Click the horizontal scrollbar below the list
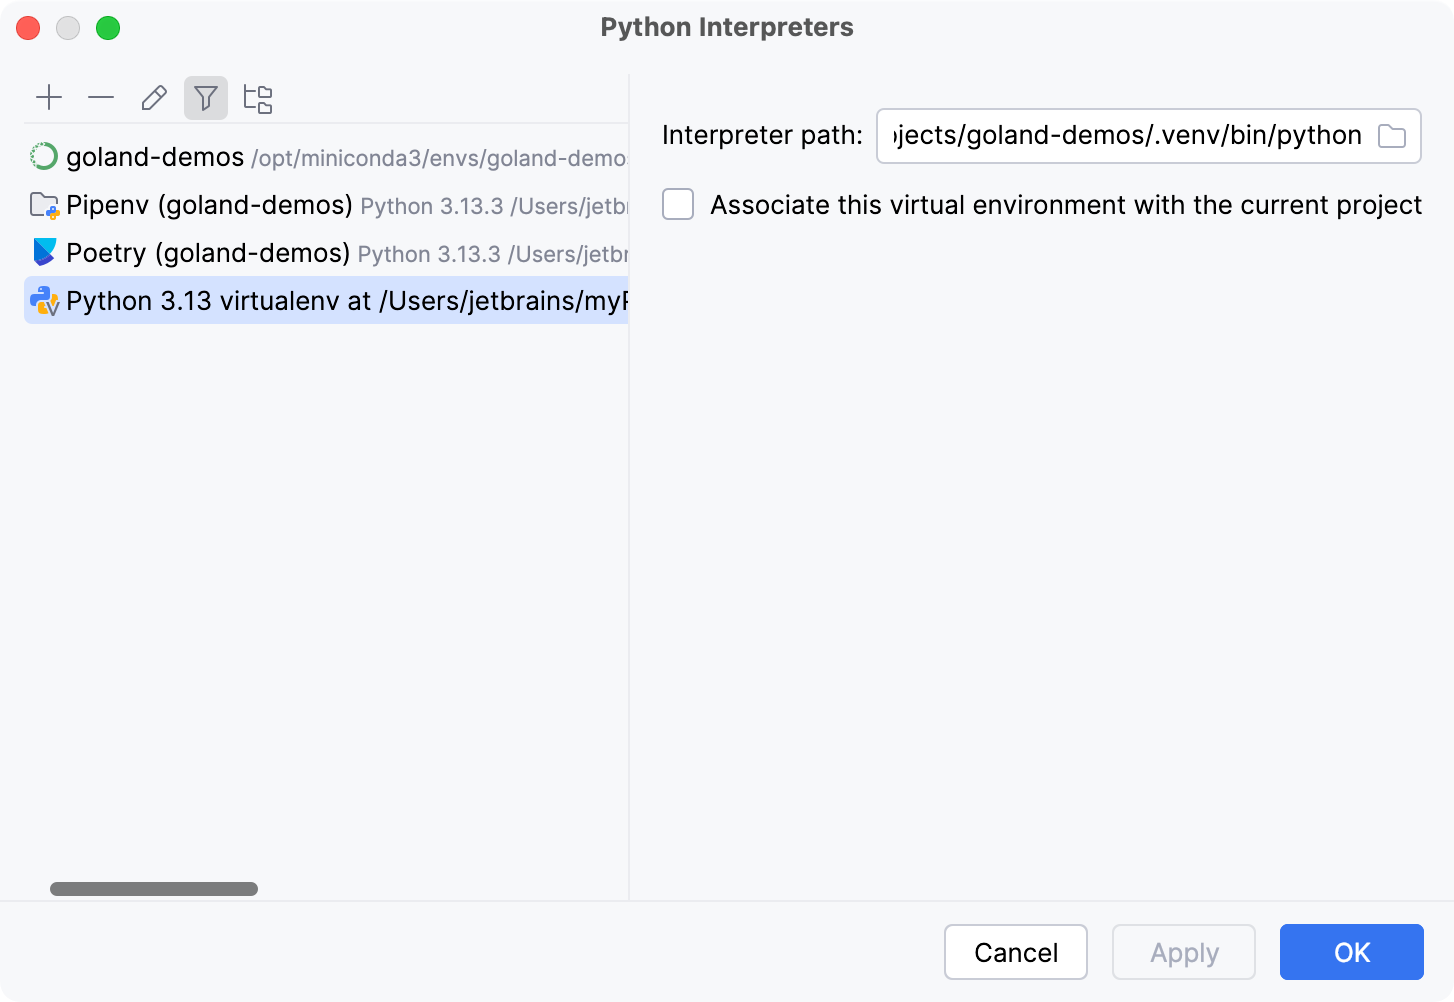The image size is (1454, 1002). 153,888
